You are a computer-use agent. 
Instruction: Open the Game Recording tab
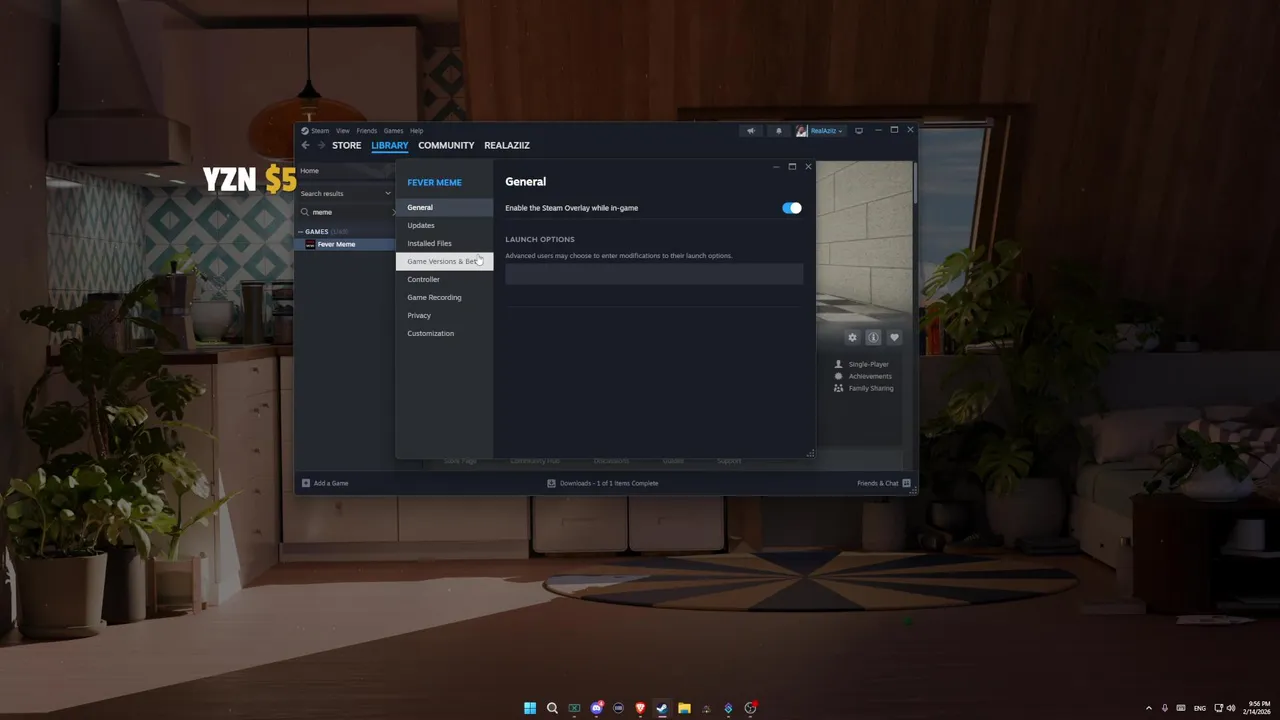pyautogui.click(x=444, y=297)
